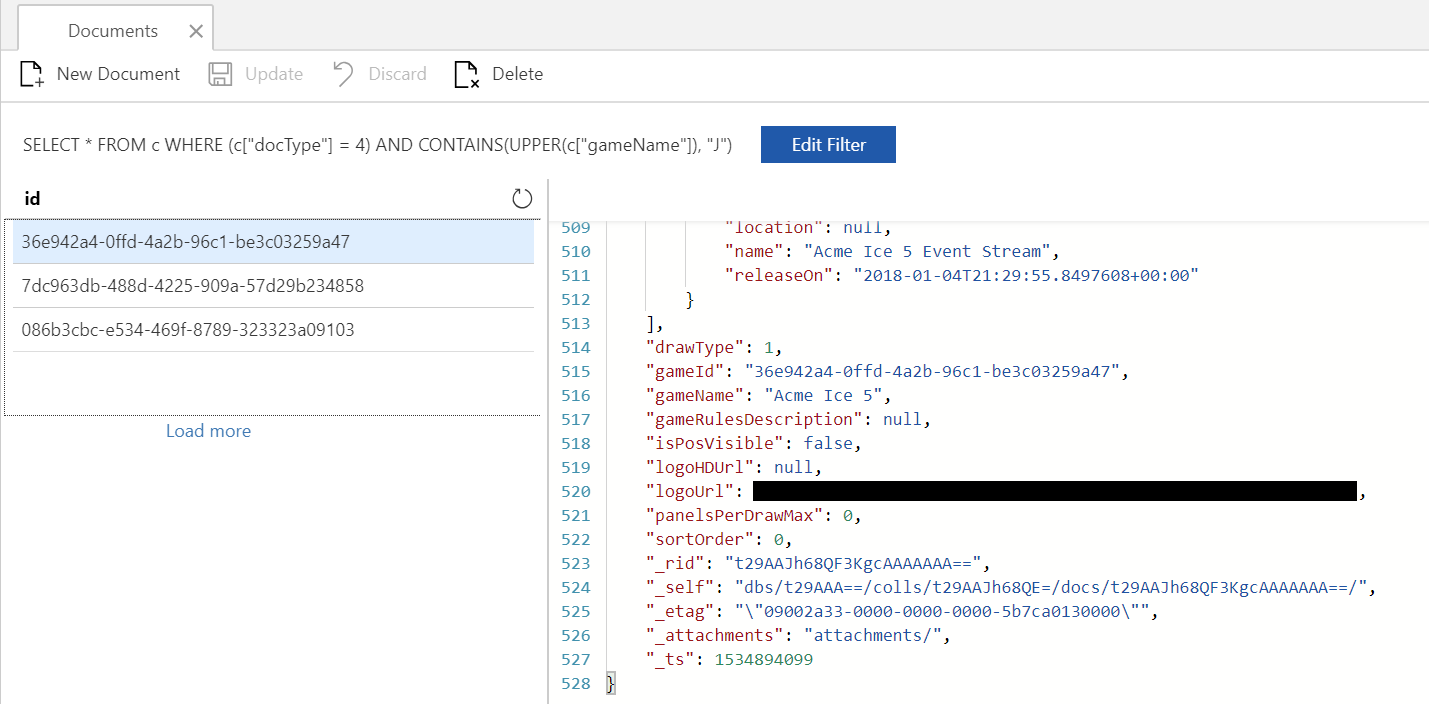1429x704 pixels.
Task: Click line number 528 in editor
Action: click(575, 683)
